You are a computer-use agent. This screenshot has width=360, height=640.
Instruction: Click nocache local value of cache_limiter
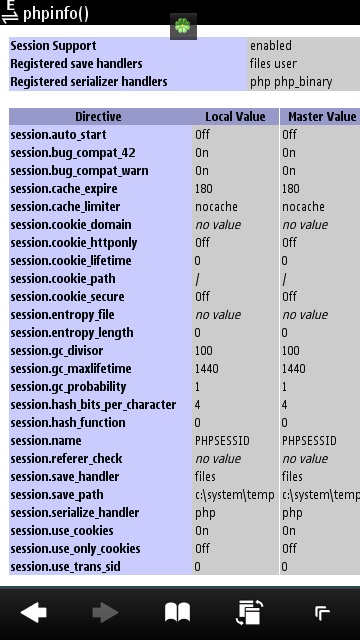(216, 207)
